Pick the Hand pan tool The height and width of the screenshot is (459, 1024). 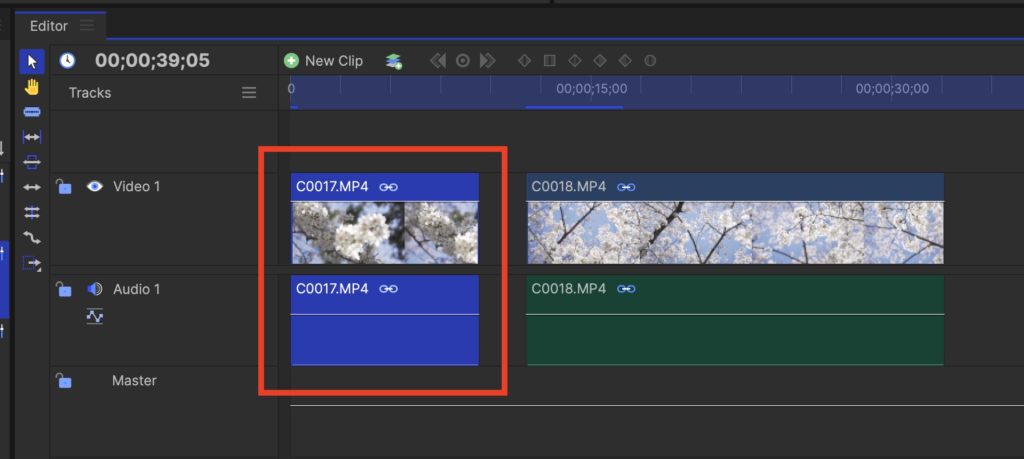point(32,87)
